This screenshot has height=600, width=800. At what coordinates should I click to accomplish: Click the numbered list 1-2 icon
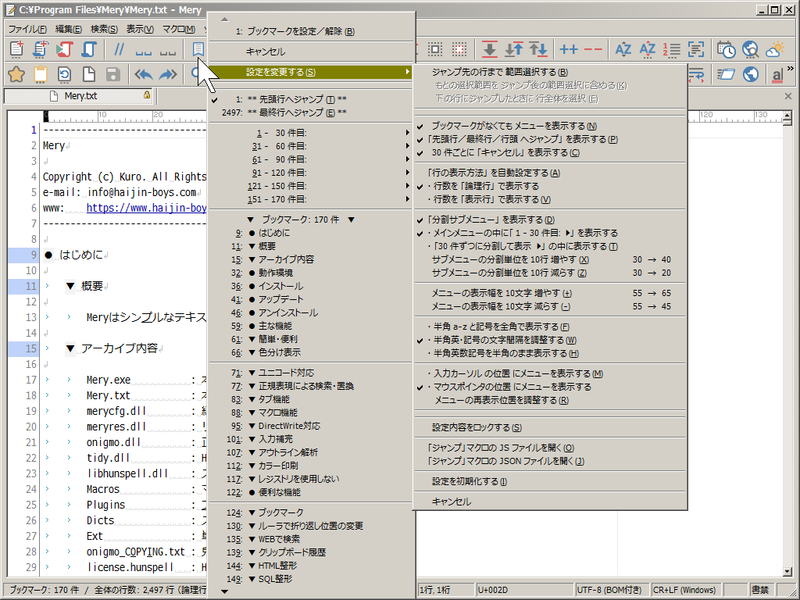pyautogui.click(x=671, y=49)
